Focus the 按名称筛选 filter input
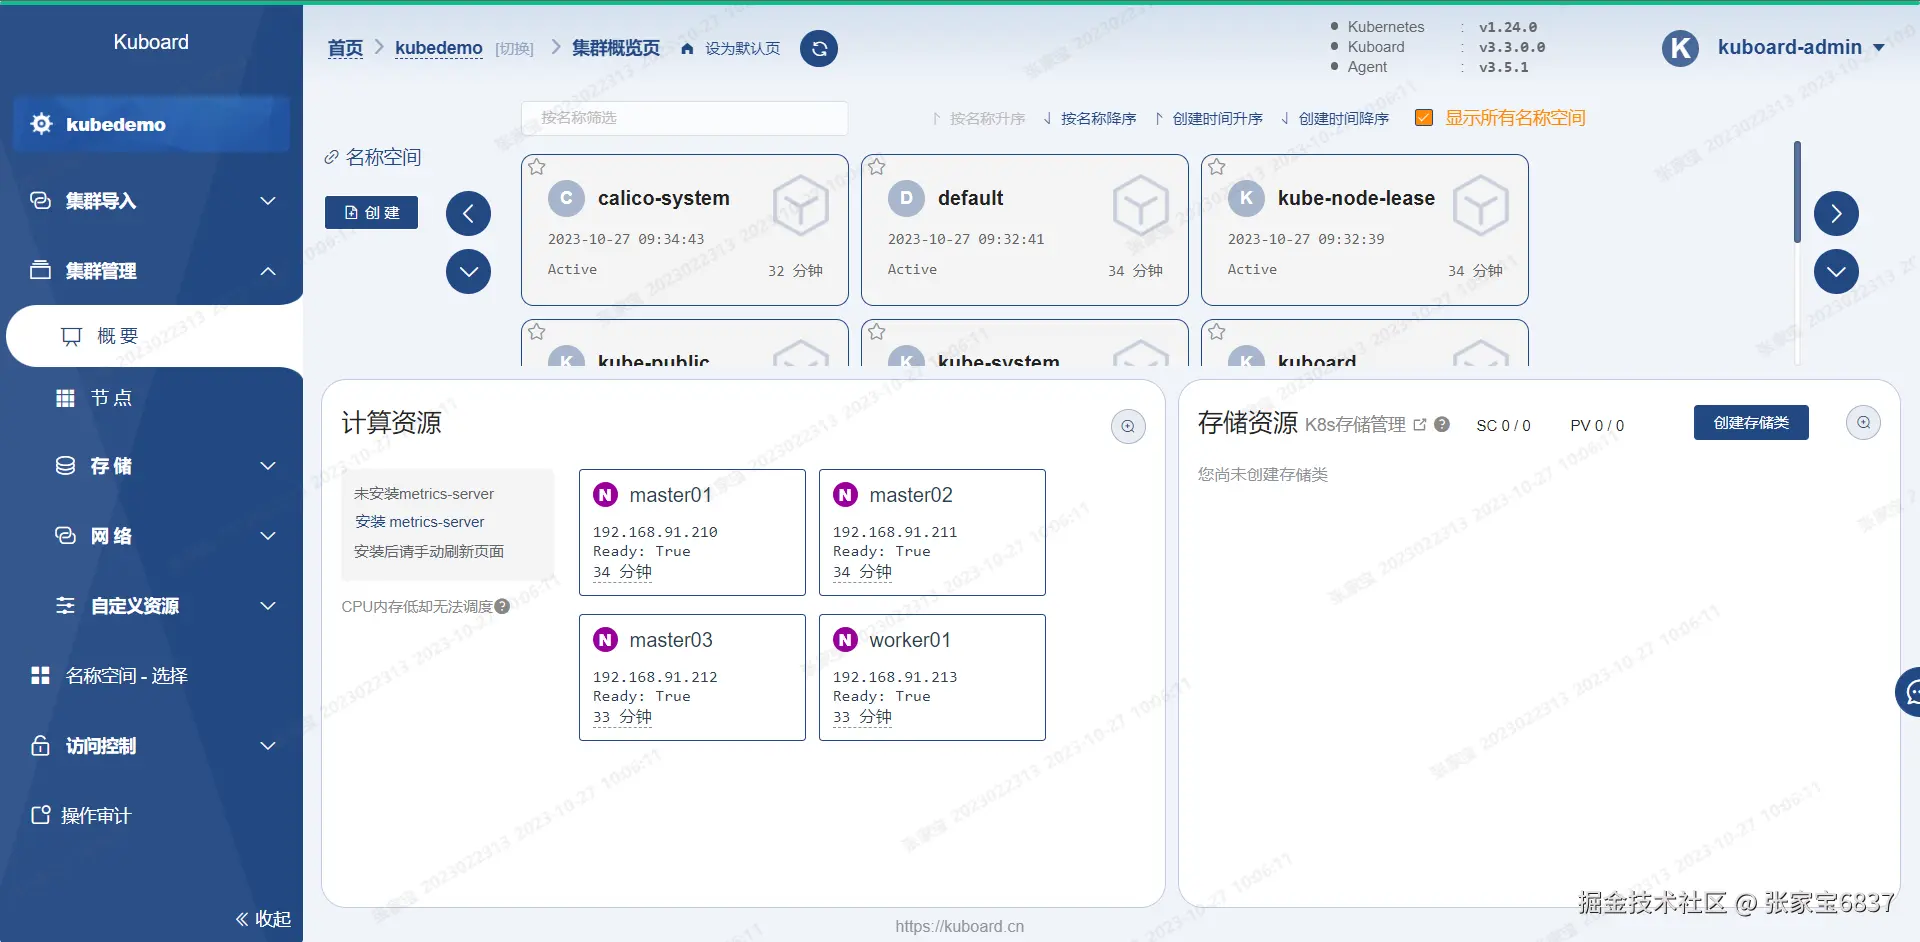Image resolution: width=1920 pixels, height=942 pixels. click(684, 118)
